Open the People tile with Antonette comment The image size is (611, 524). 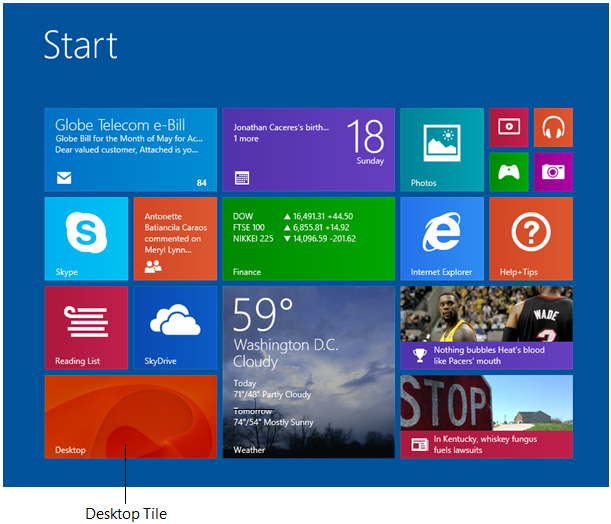click(x=175, y=238)
